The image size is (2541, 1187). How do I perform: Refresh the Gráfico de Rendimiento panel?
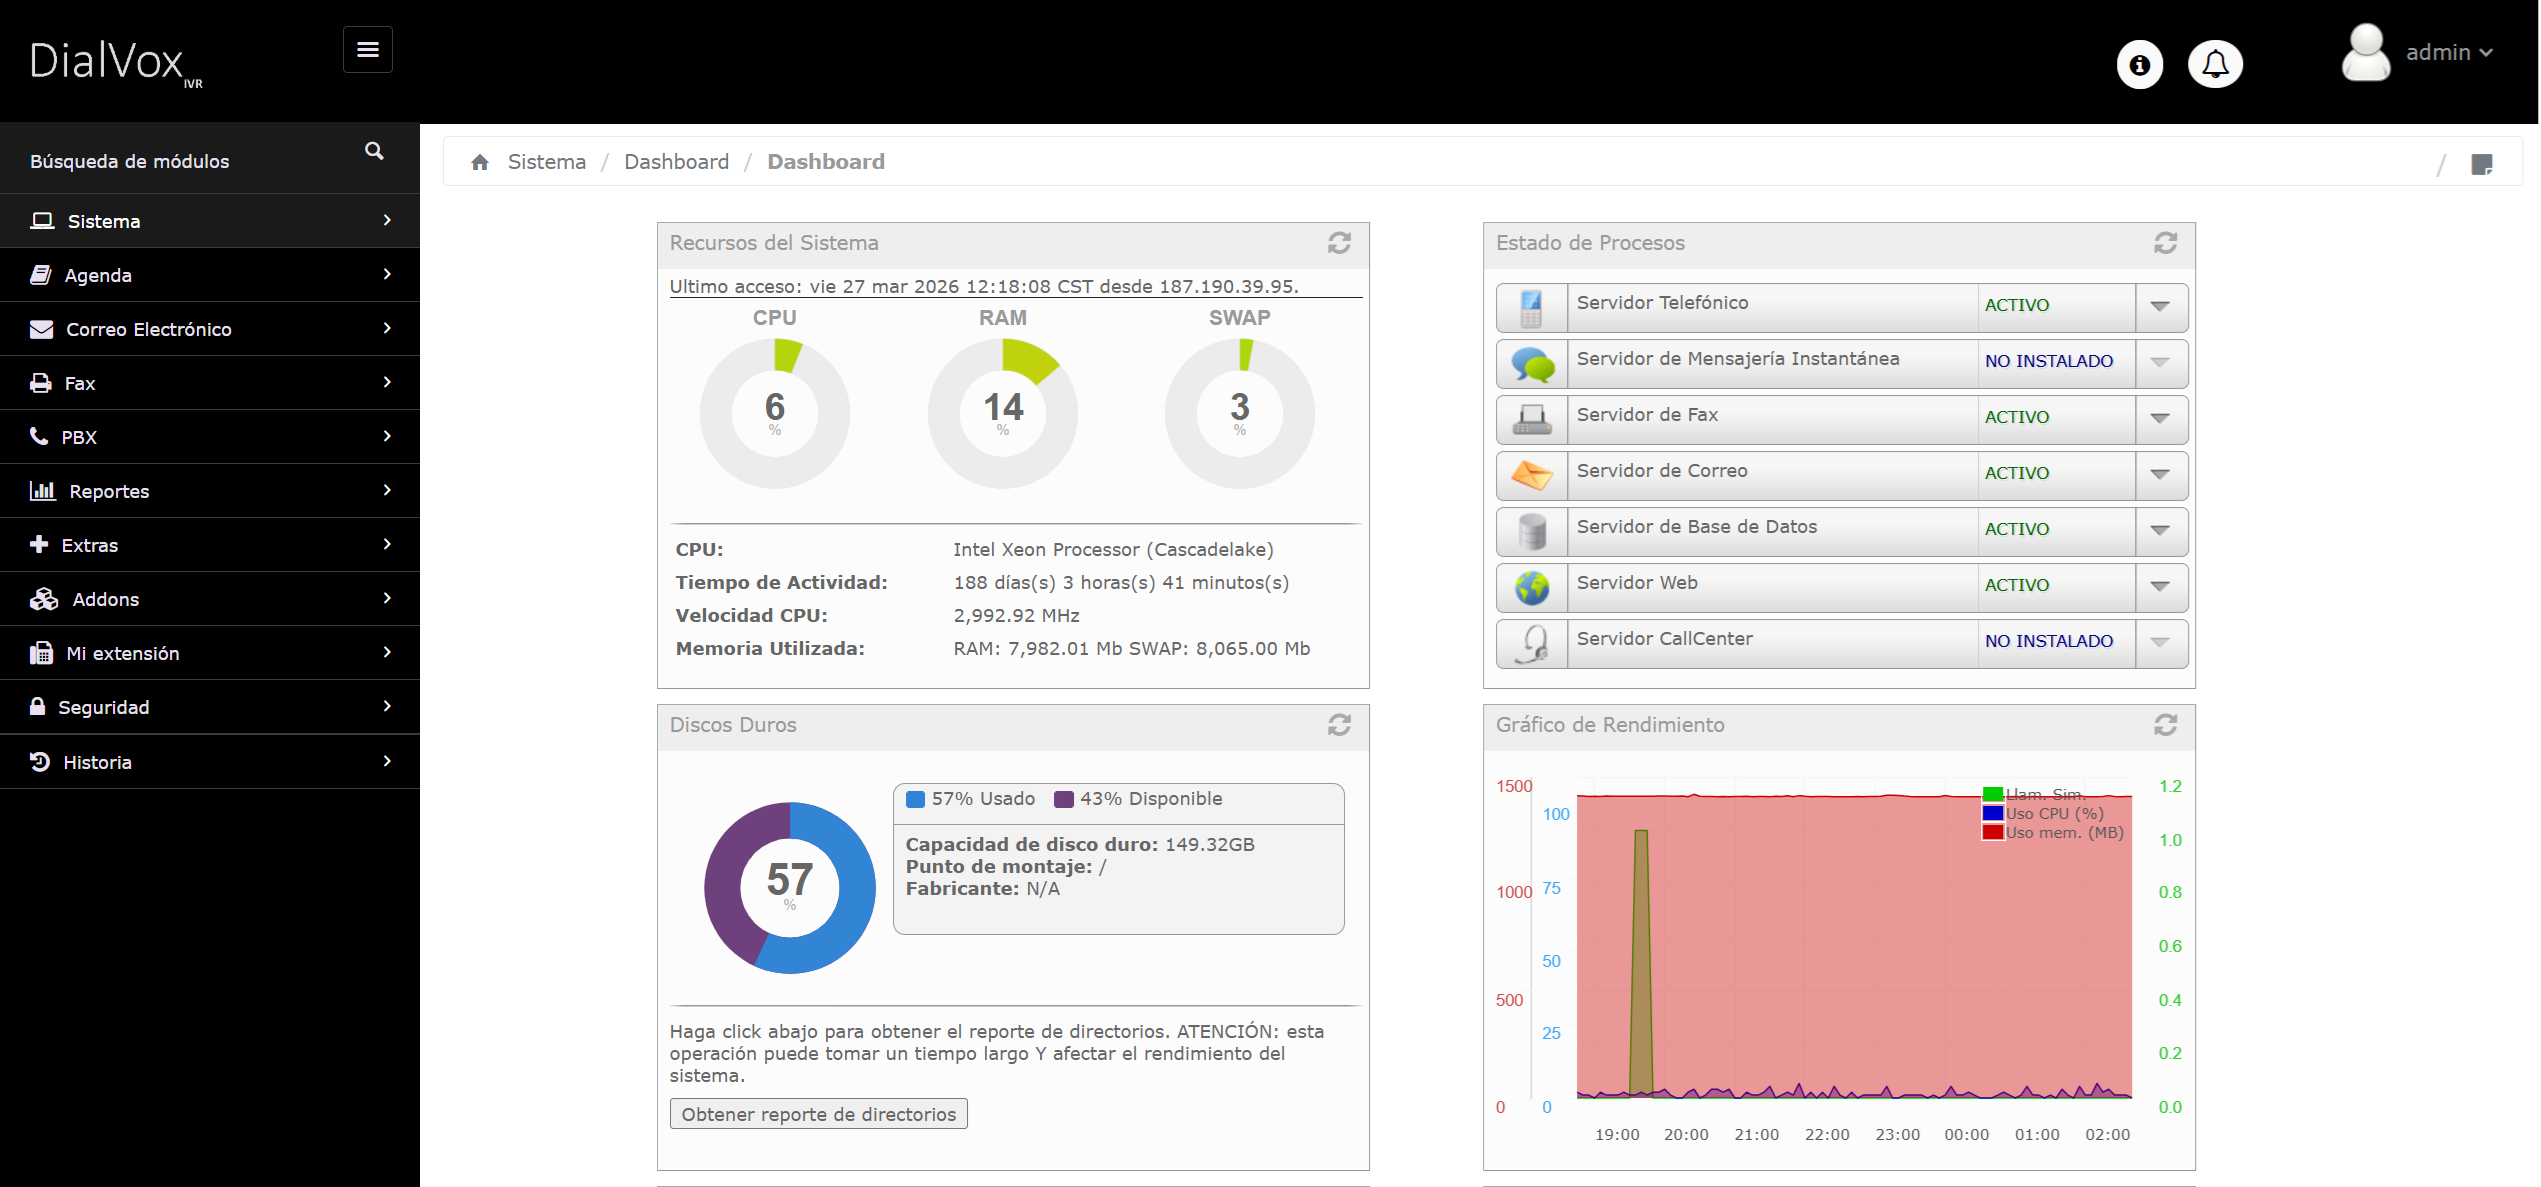(x=2165, y=726)
